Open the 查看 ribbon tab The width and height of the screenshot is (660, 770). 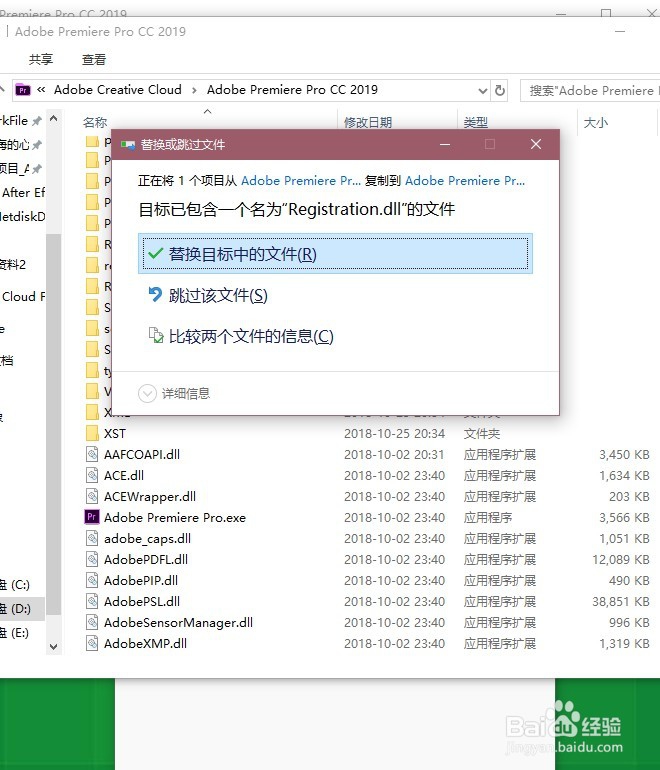pyautogui.click(x=94, y=59)
